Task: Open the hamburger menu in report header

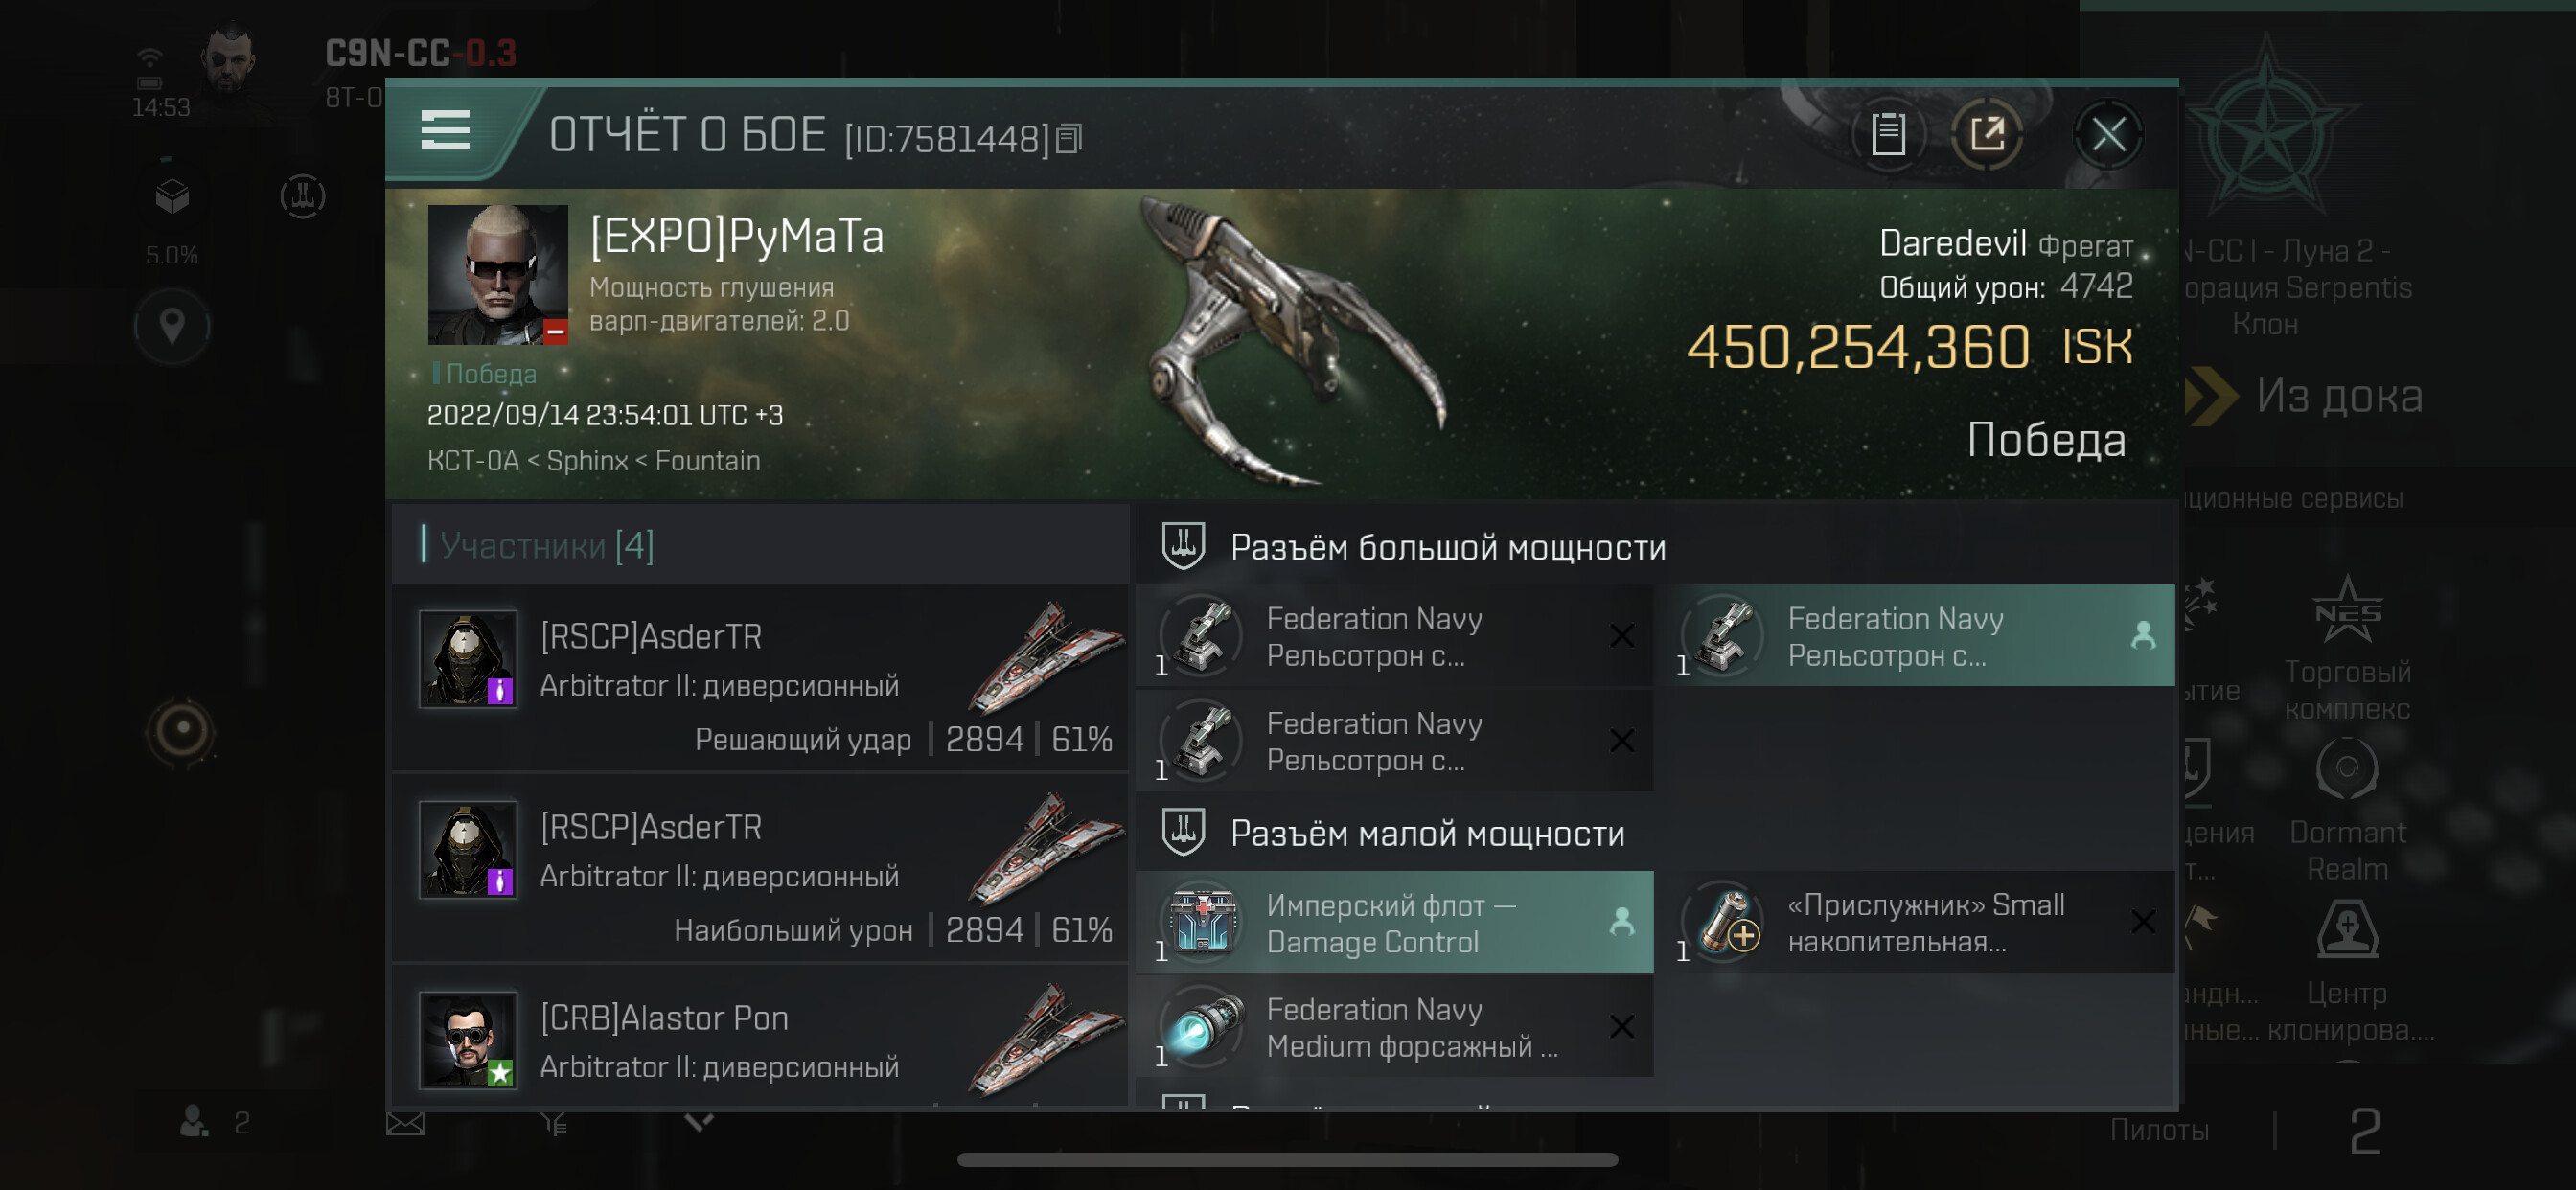Action: tap(445, 131)
